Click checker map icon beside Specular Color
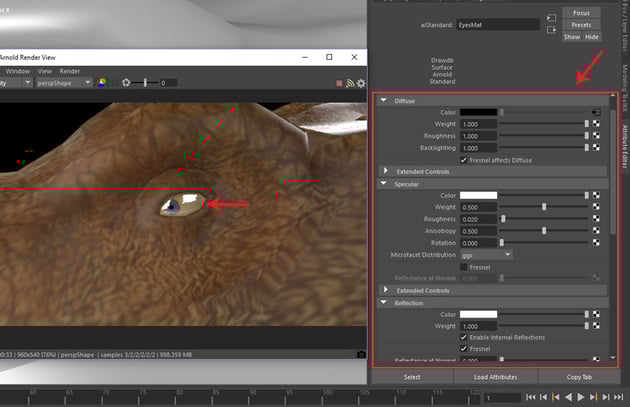Viewport: 630px width, 407px height. click(x=597, y=196)
